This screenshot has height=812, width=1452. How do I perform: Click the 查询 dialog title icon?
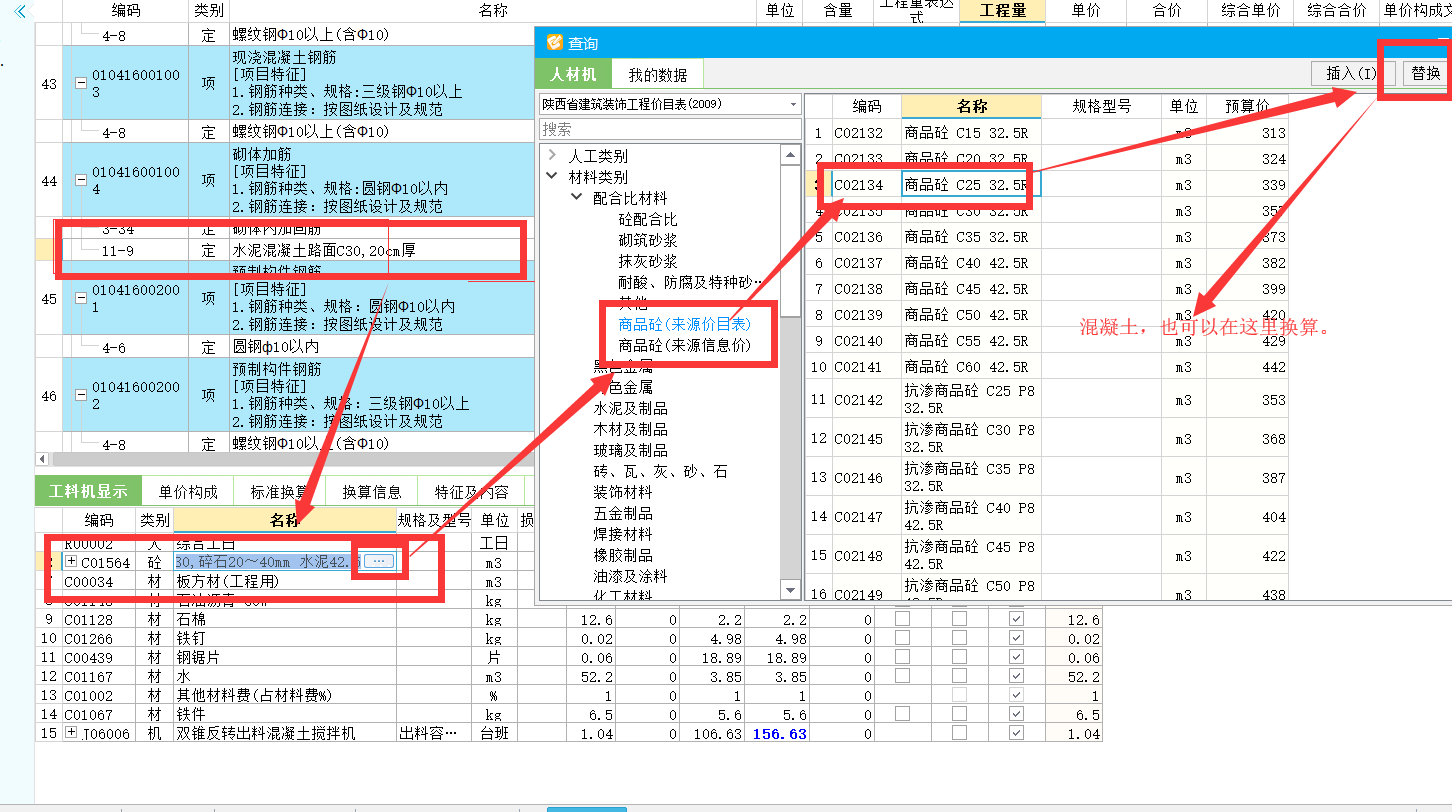coord(555,43)
